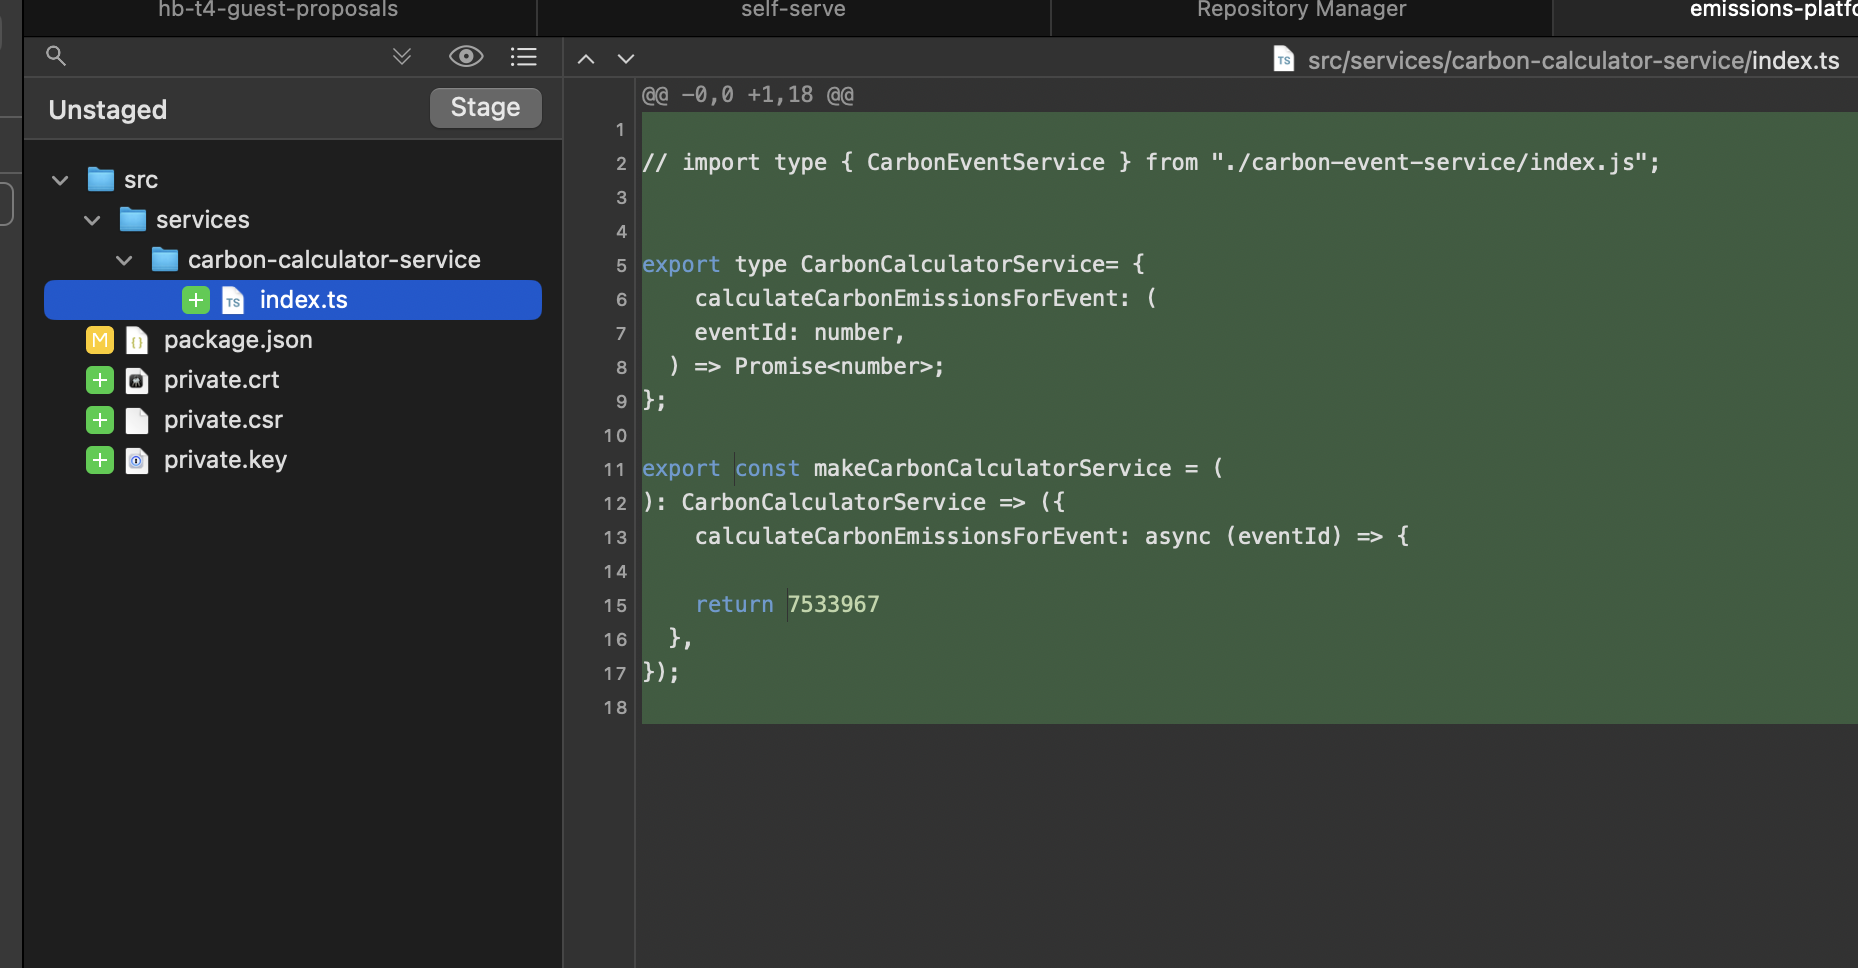Switch to list view icon
Image resolution: width=1858 pixels, height=968 pixels.
click(523, 56)
